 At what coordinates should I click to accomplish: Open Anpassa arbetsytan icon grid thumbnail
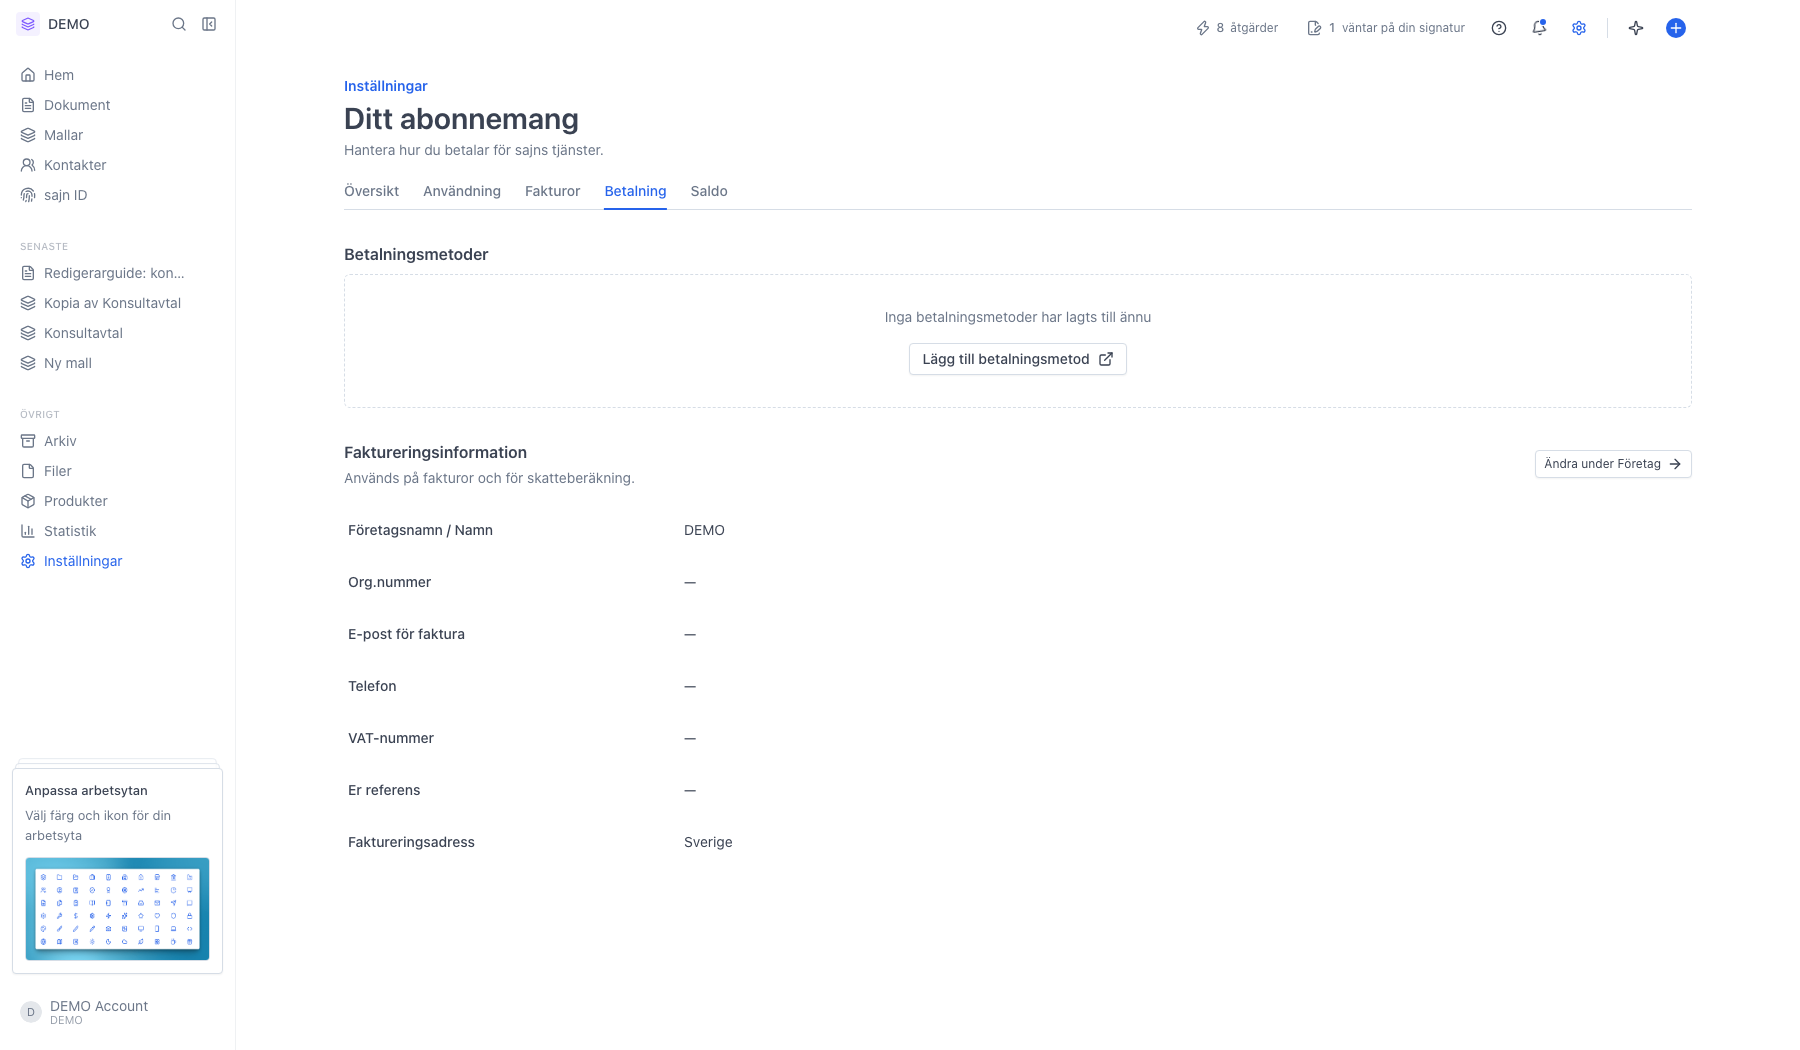pyautogui.click(x=117, y=909)
